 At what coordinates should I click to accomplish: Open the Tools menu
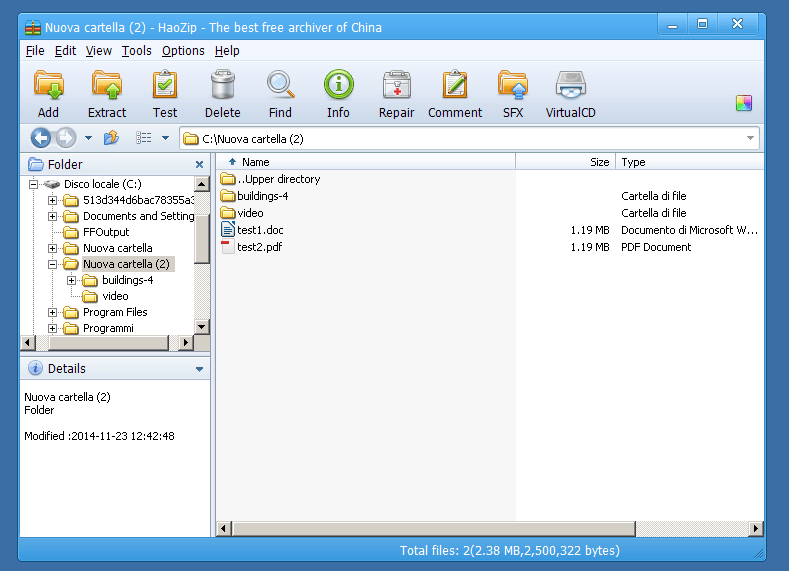pyautogui.click(x=137, y=51)
